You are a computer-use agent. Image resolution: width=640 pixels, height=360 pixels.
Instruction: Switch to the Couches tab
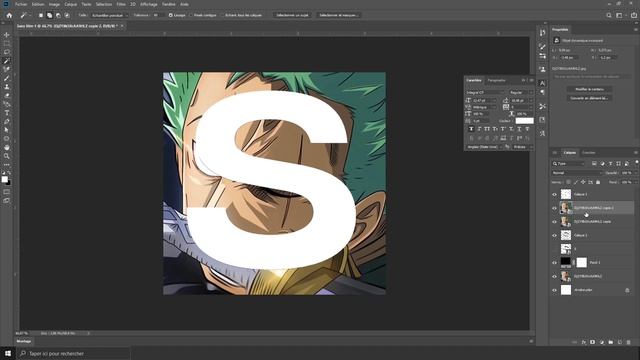[x=588, y=153]
